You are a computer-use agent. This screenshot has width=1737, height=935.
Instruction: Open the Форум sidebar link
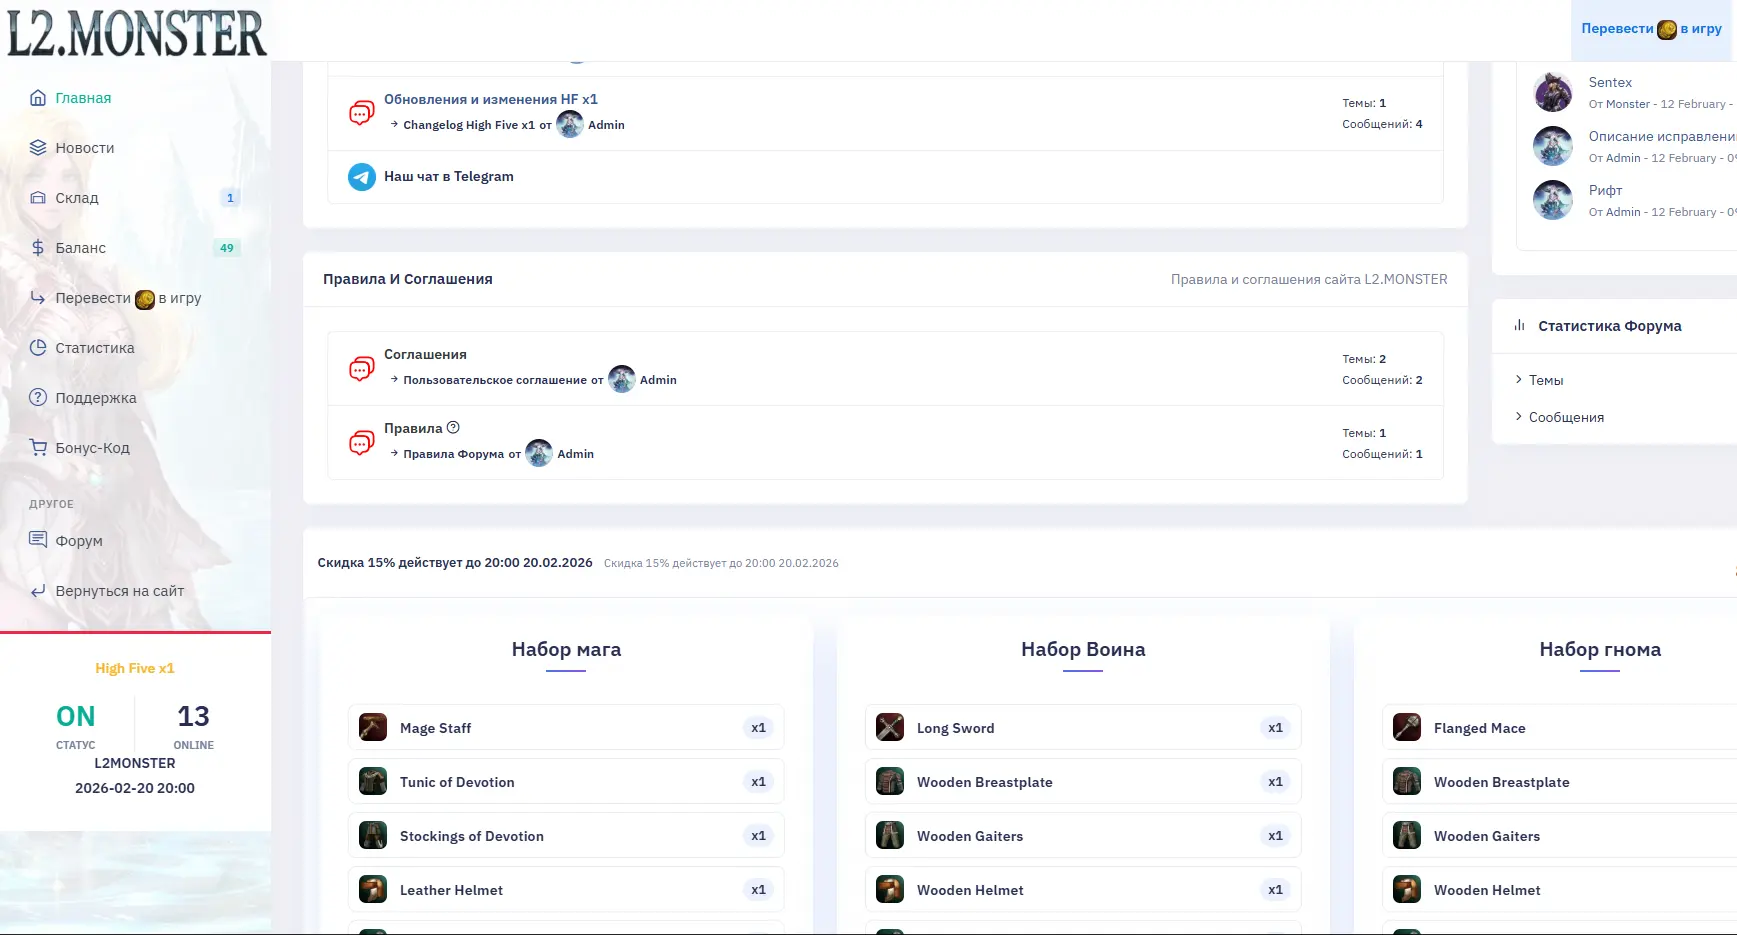[79, 541]
